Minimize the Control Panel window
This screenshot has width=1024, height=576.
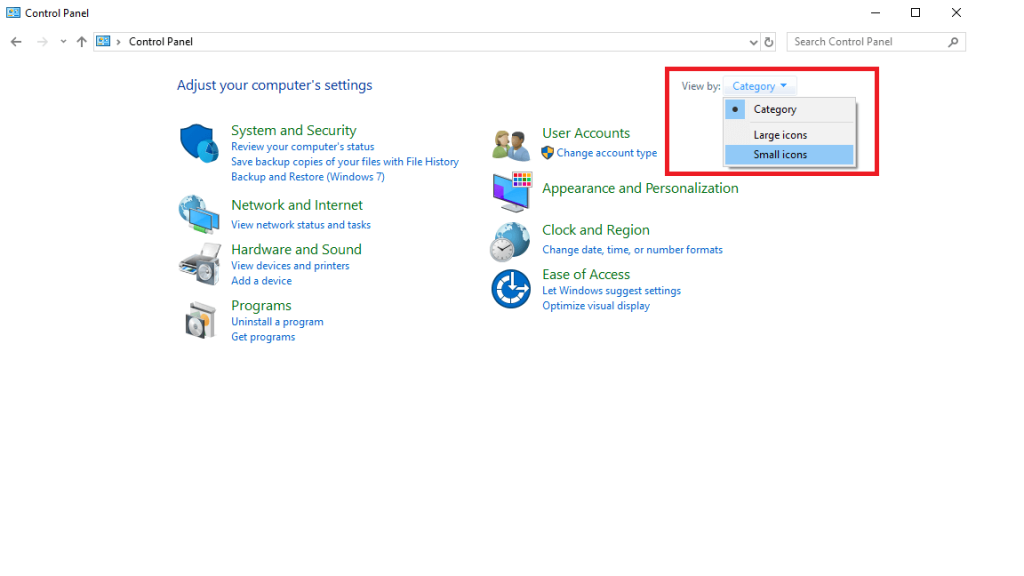pos(875,12)
